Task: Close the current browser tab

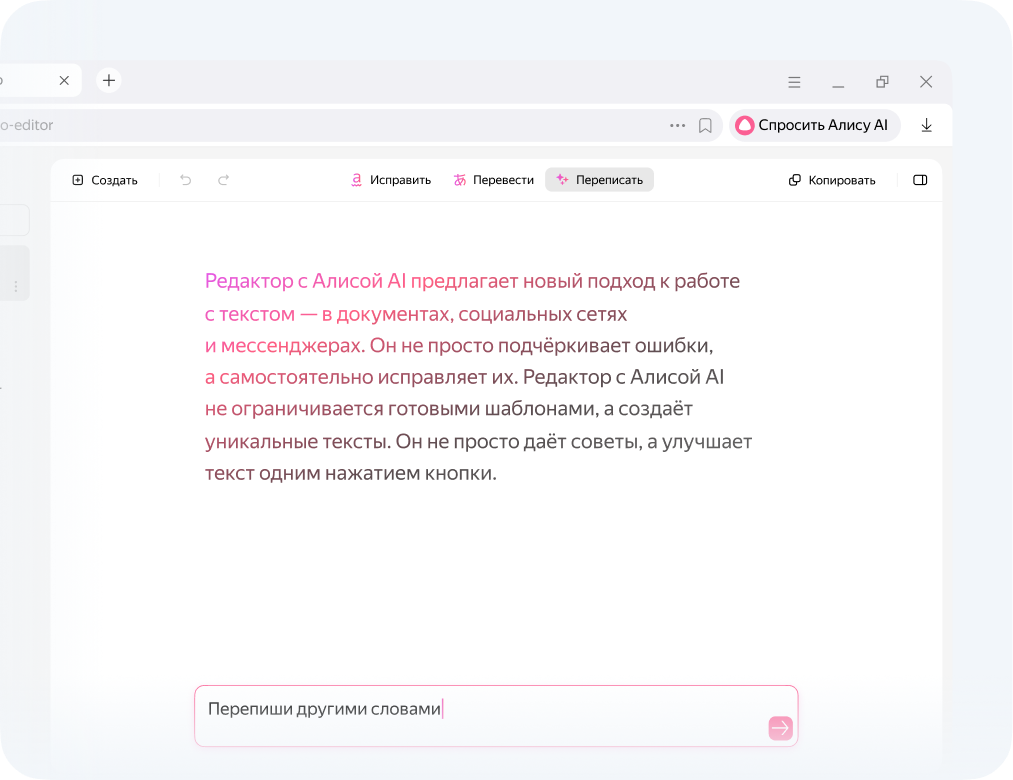Action: pos(64,81)
